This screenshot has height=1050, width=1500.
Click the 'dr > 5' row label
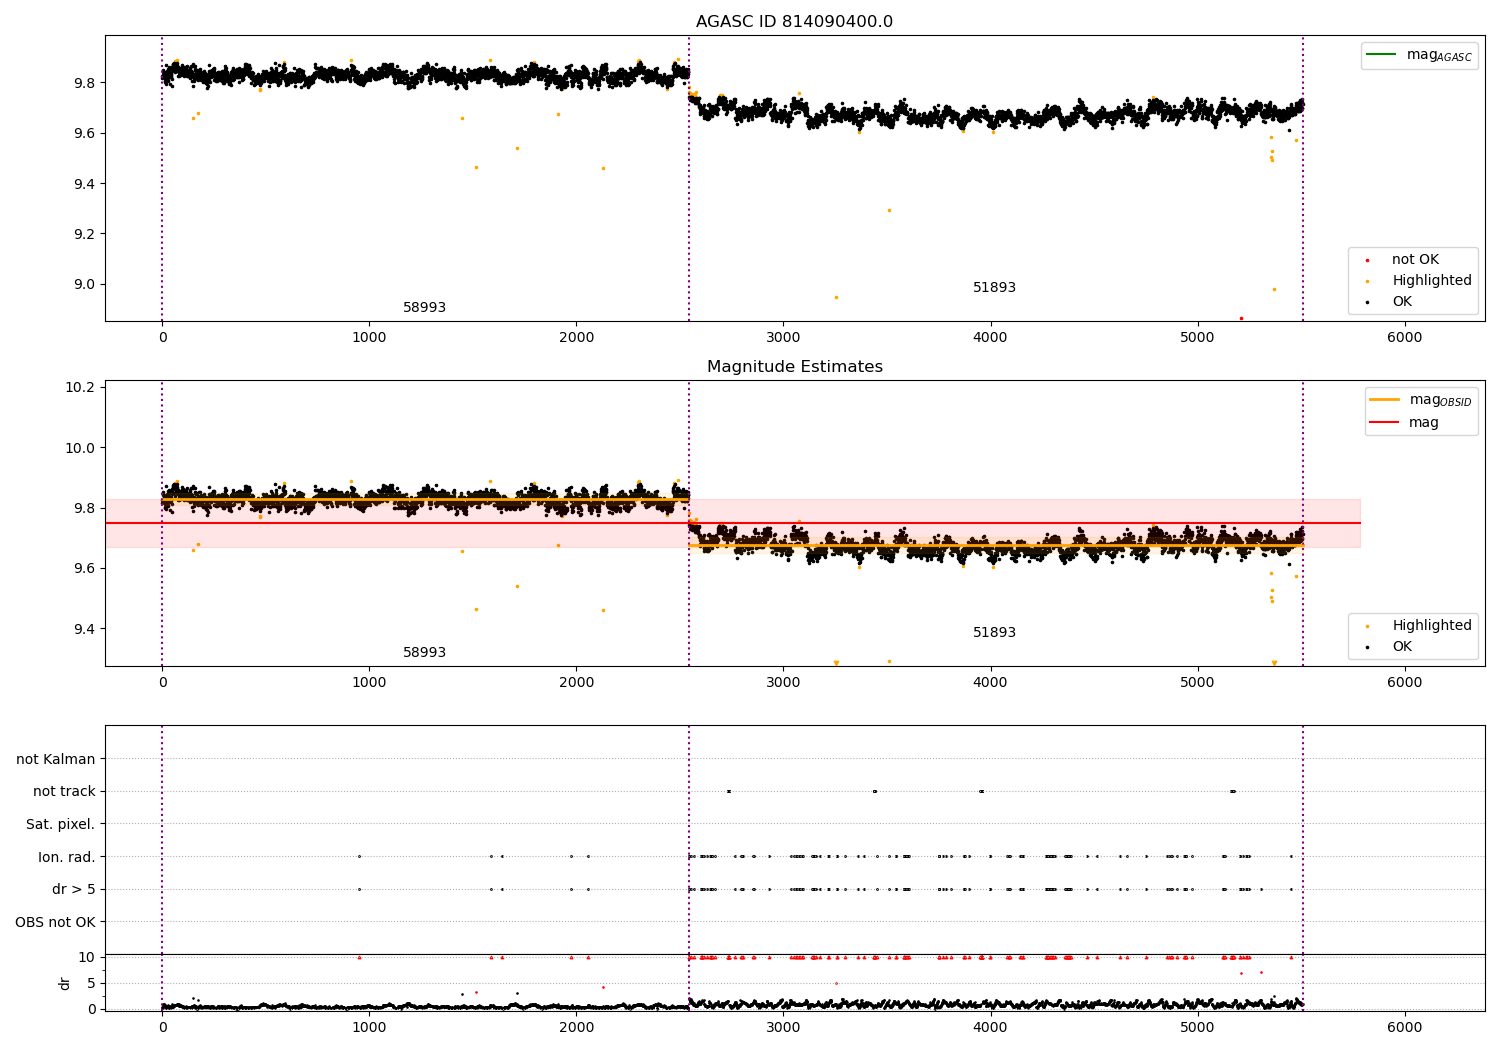tap(73, 889)
